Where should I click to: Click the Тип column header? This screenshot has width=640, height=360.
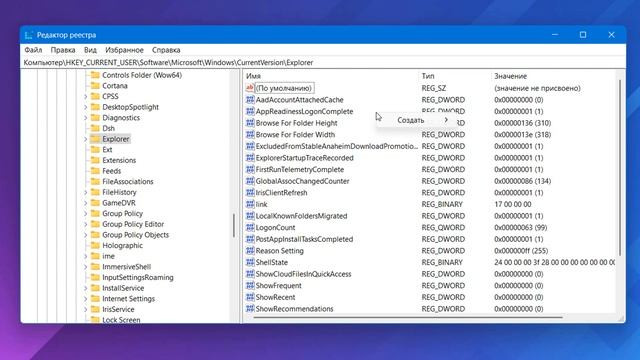click(428, 76)
